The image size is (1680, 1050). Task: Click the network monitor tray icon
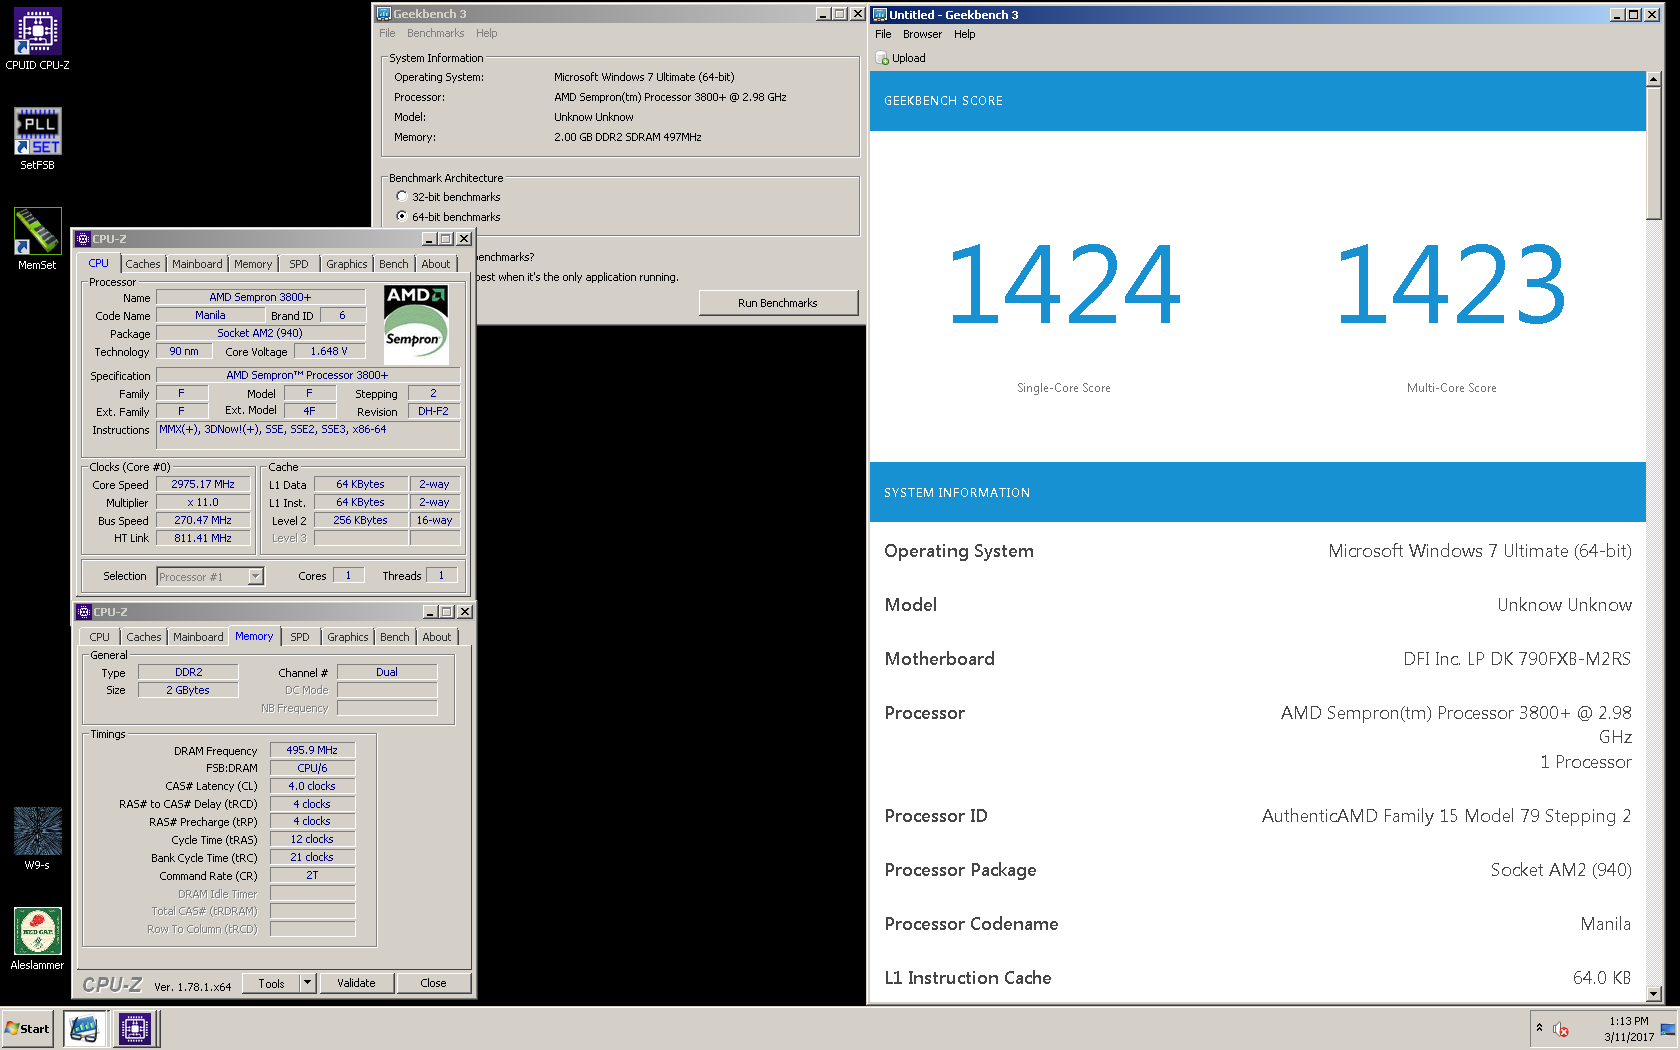(1667, 1029)
